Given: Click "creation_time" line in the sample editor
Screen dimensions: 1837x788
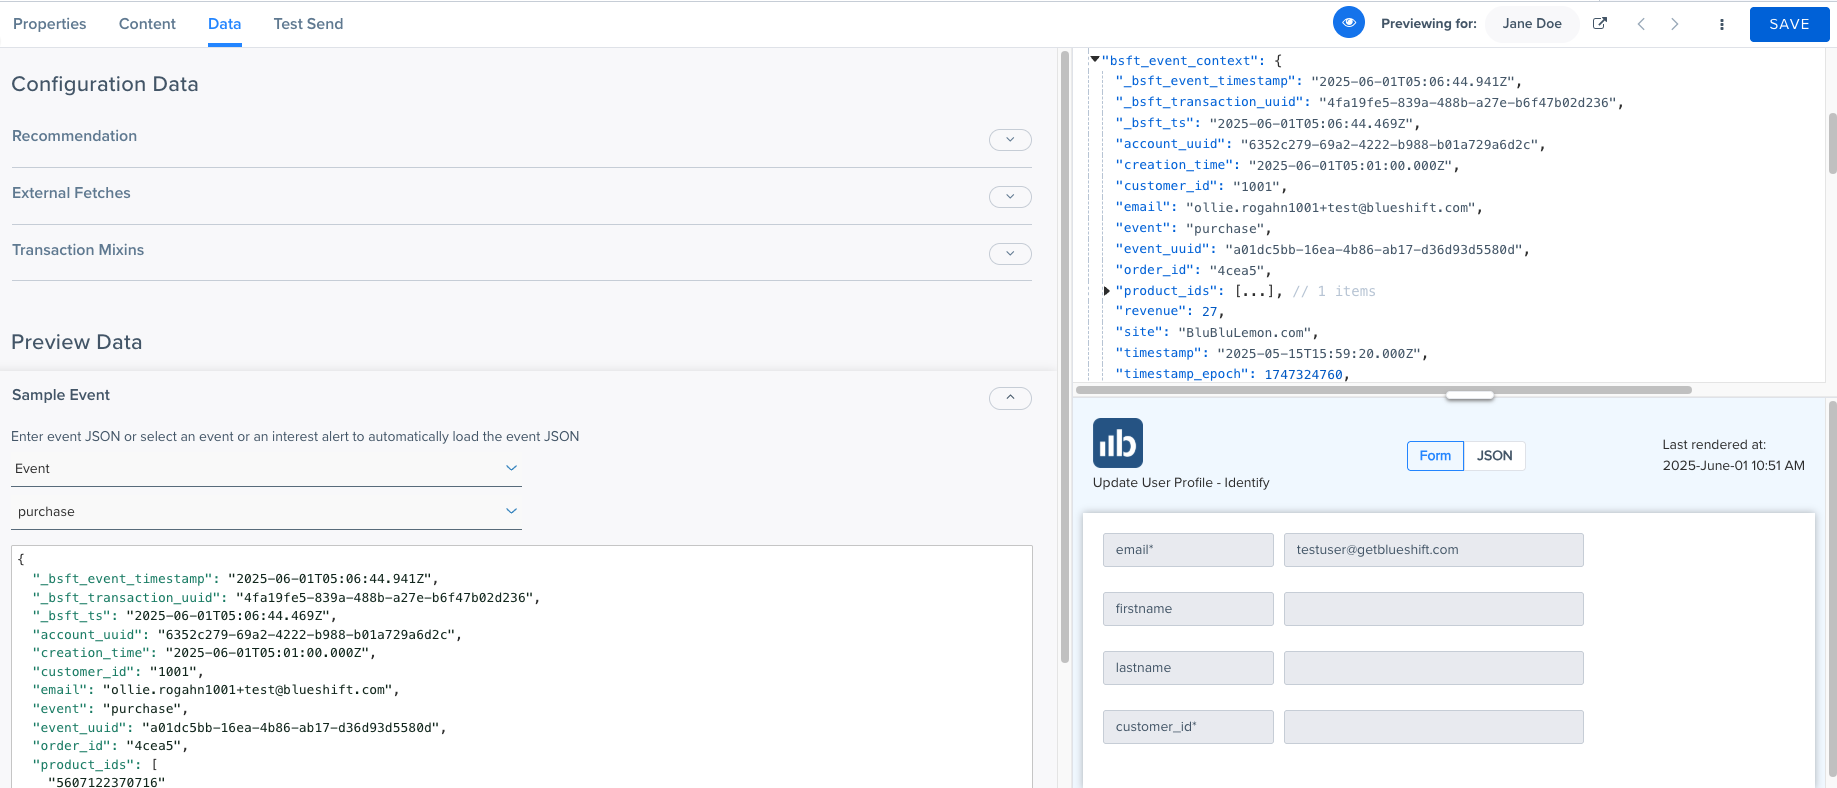Looking at the screenshot, I should point(204,653).
